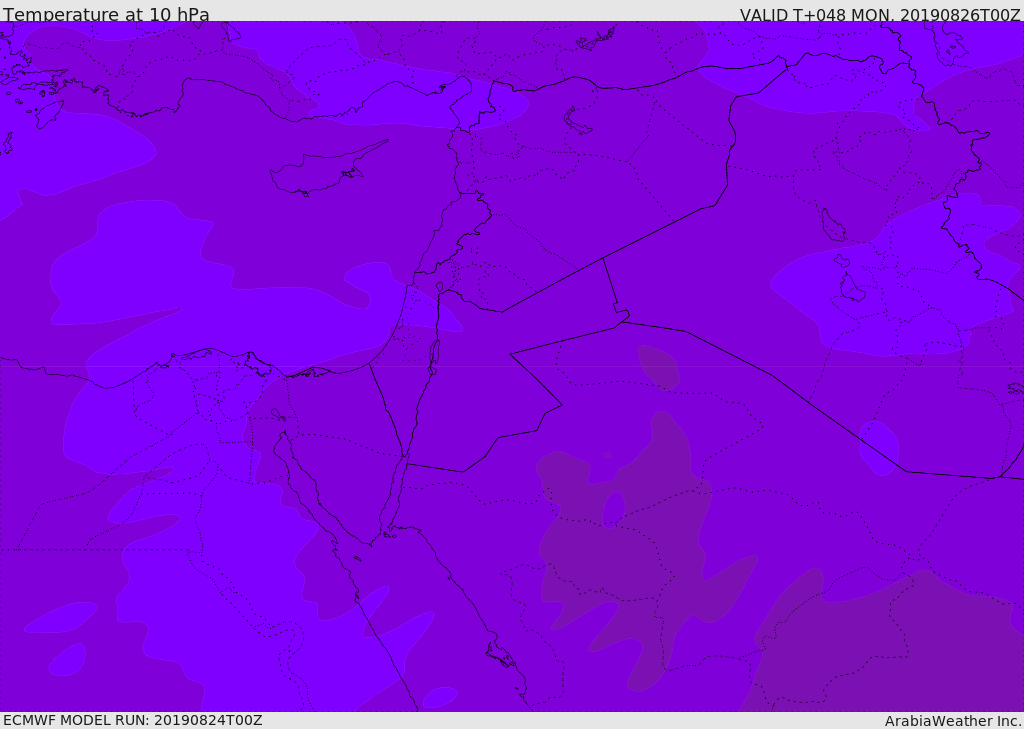Click the 'Temperature at 10 hPa' title
The height and width of the screenshot is (729, 1024).
(x=106, y=14)
